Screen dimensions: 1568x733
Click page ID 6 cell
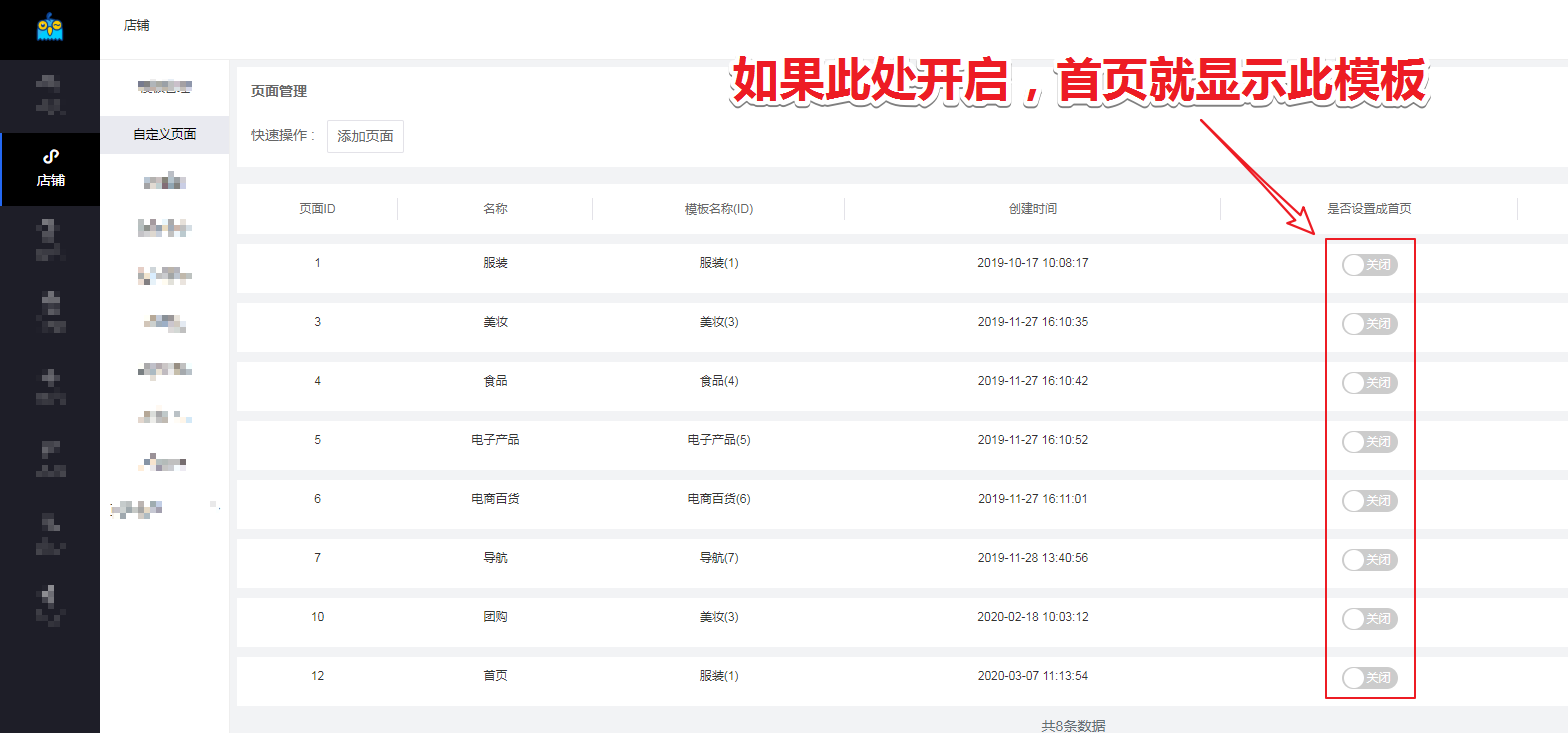[x=317, y=498]
